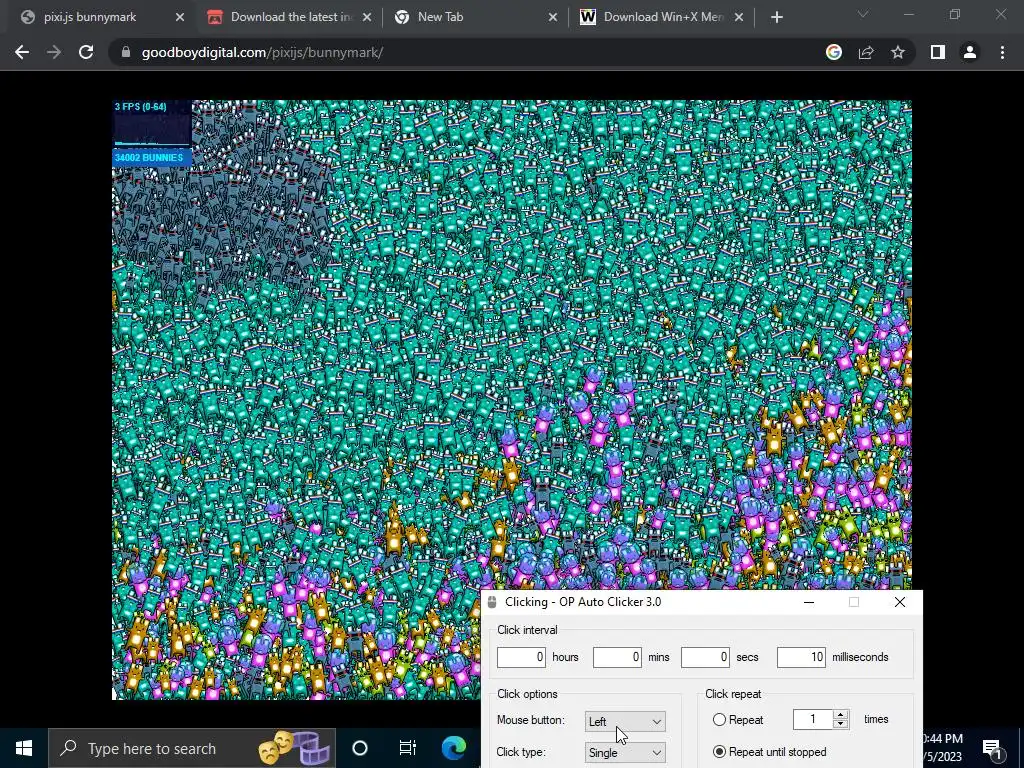The image size is (1024, 768).
Task: Switch to Download Win+X Menu tab
Action: tap(660, 18)
